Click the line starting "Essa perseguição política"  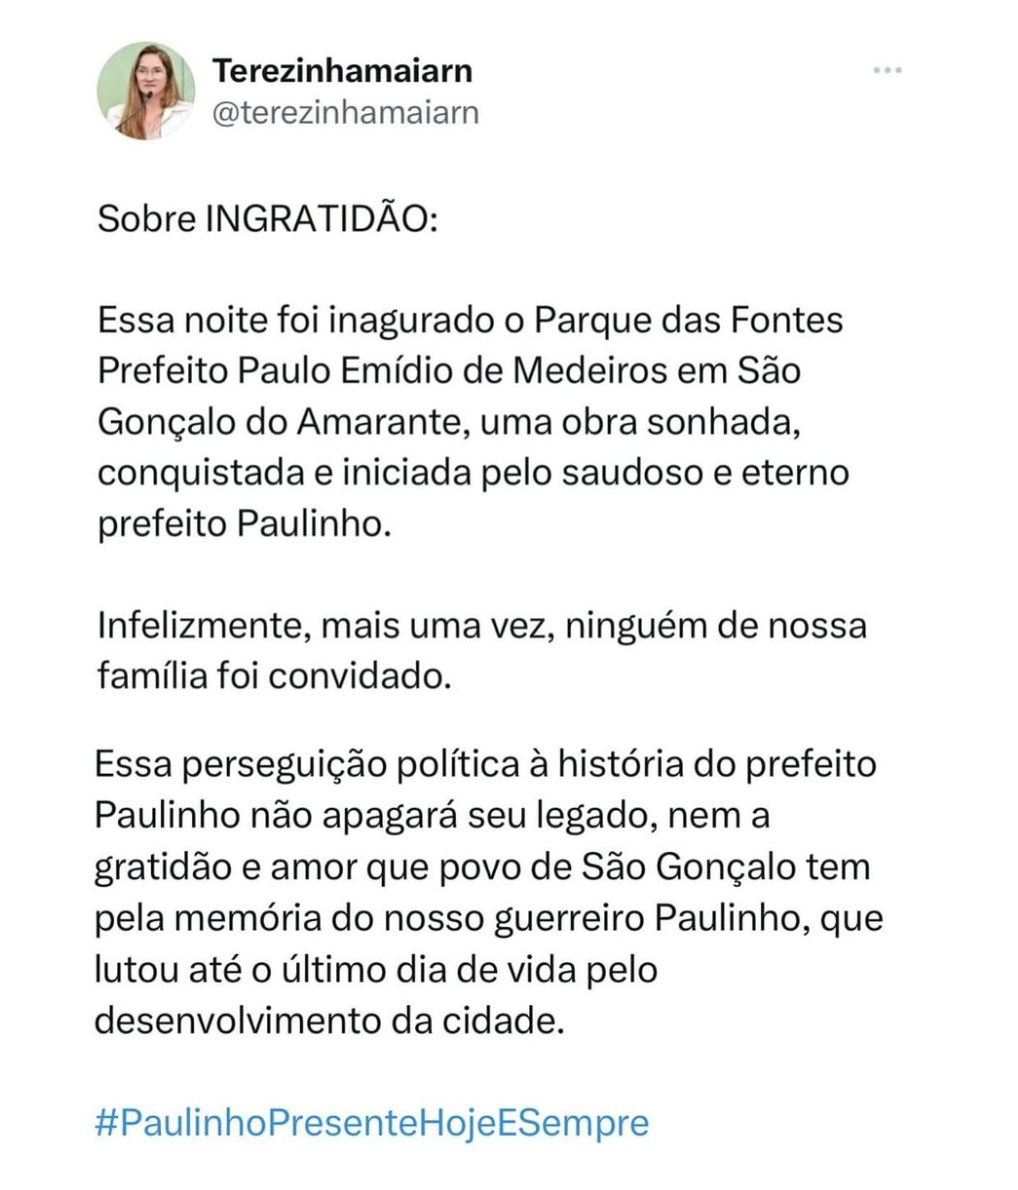(485, 765)
